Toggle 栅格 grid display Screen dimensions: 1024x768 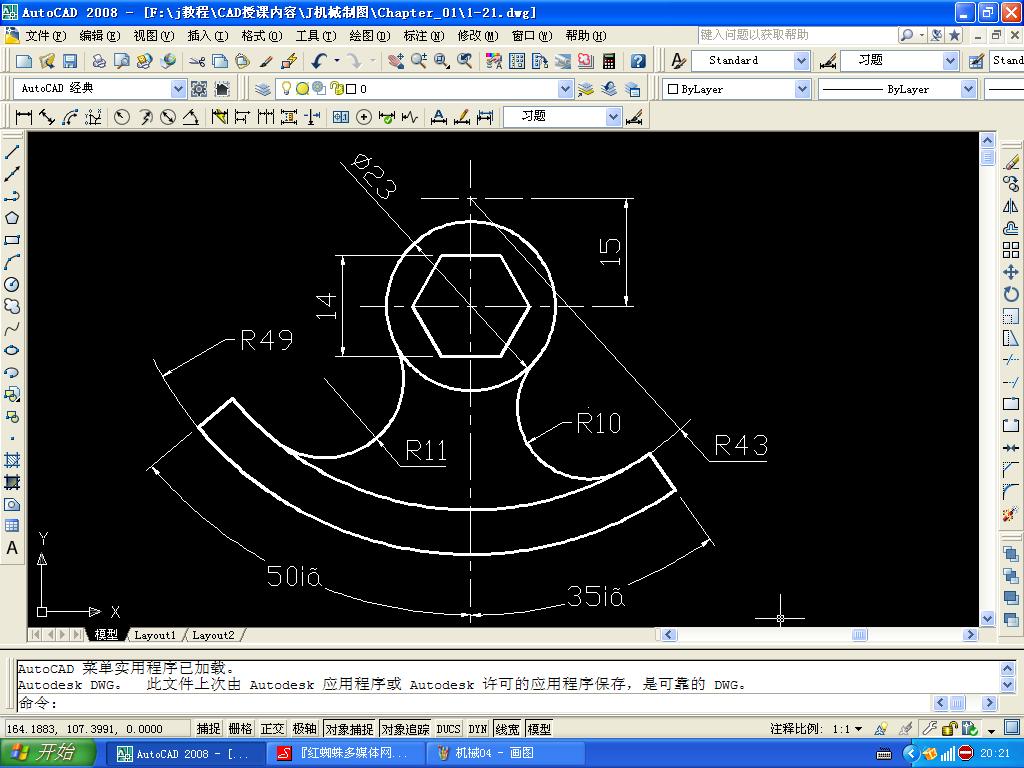click(x=240, y=728)
